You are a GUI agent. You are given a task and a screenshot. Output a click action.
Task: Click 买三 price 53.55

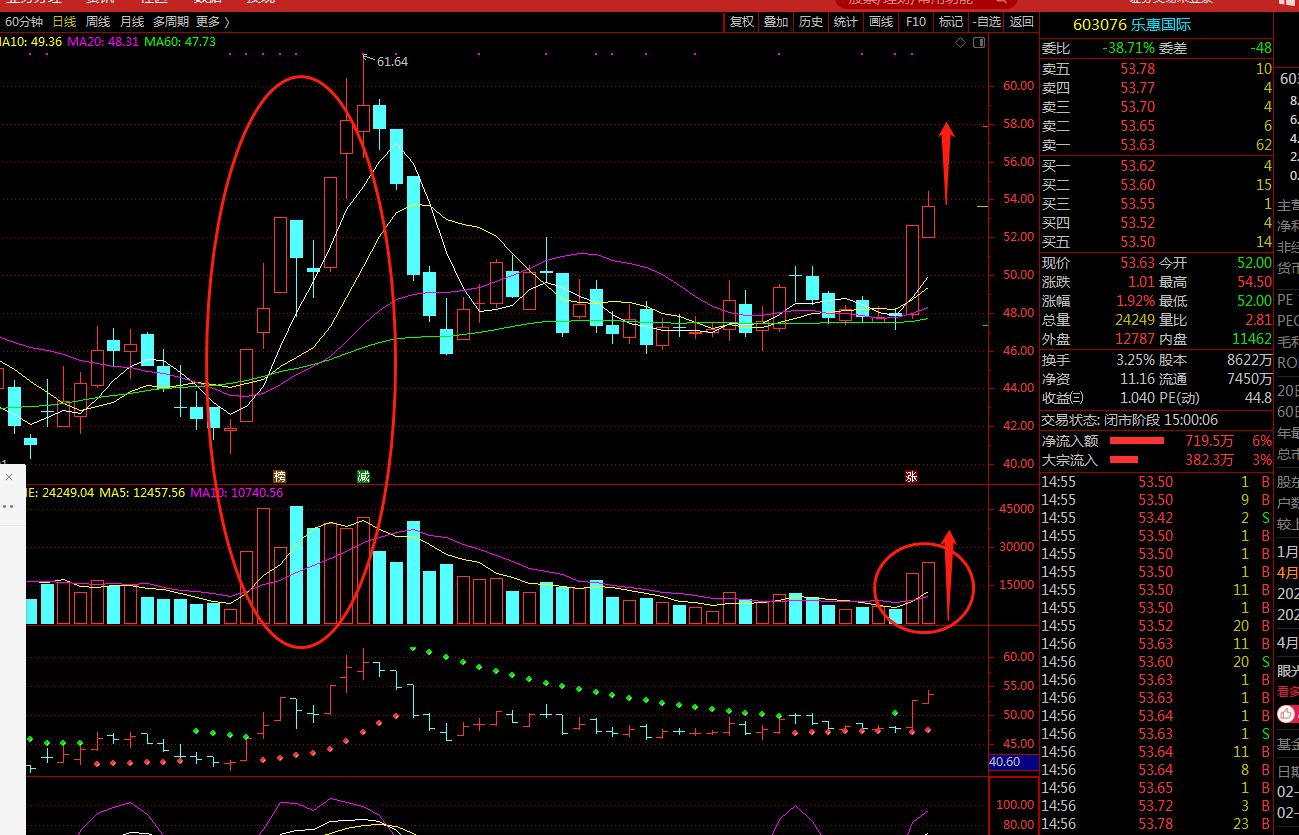point(1138,204)
